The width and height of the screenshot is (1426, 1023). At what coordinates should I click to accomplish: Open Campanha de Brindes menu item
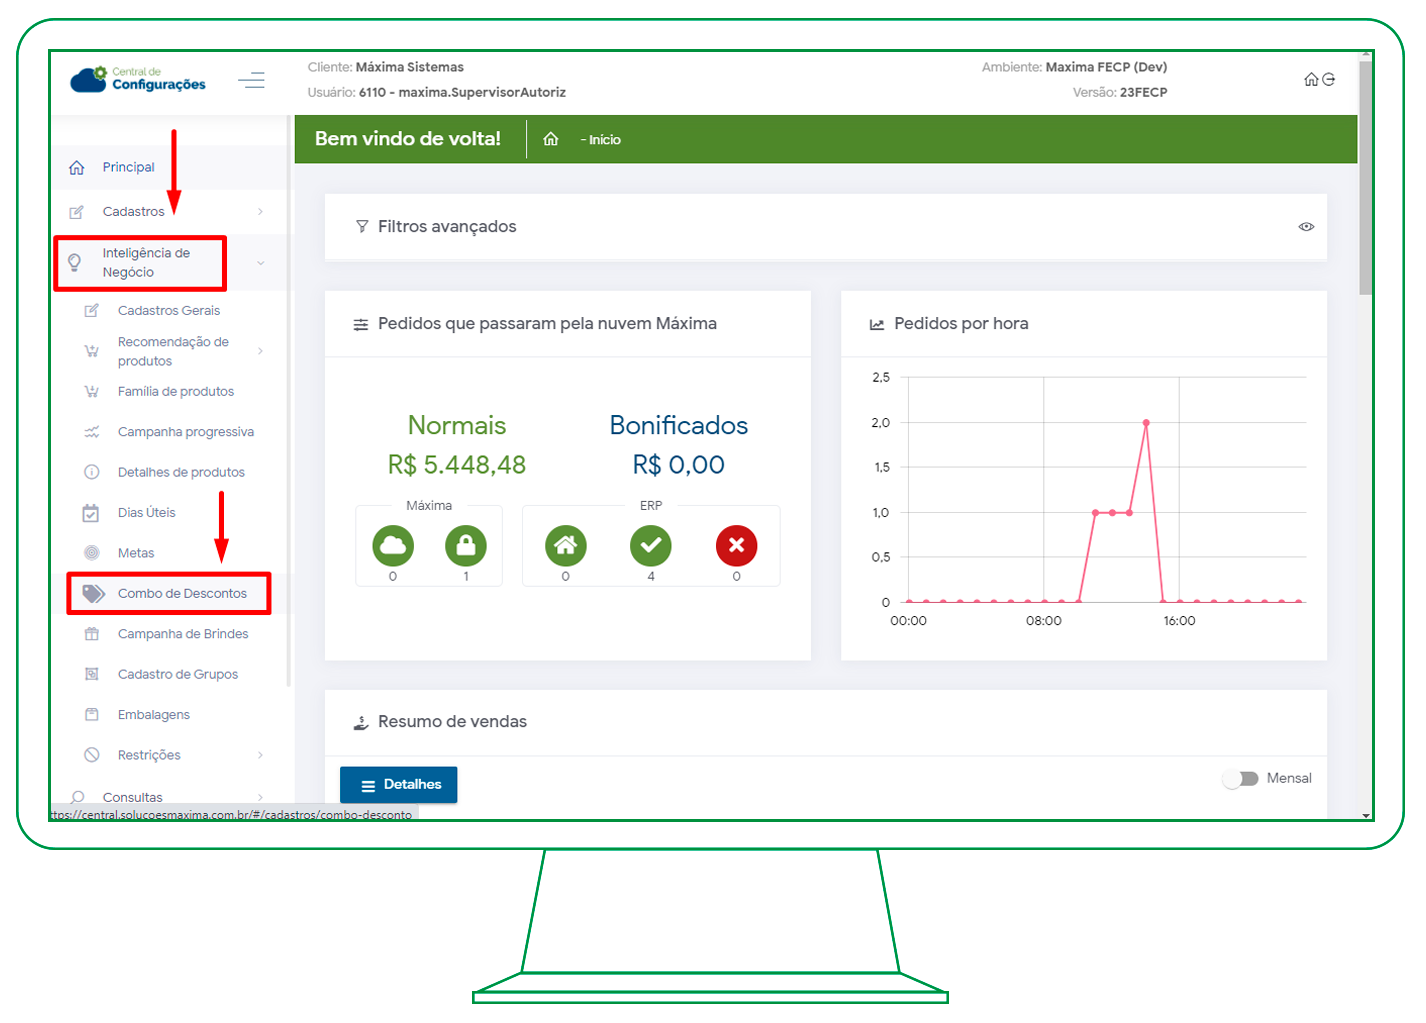[183, 634]
